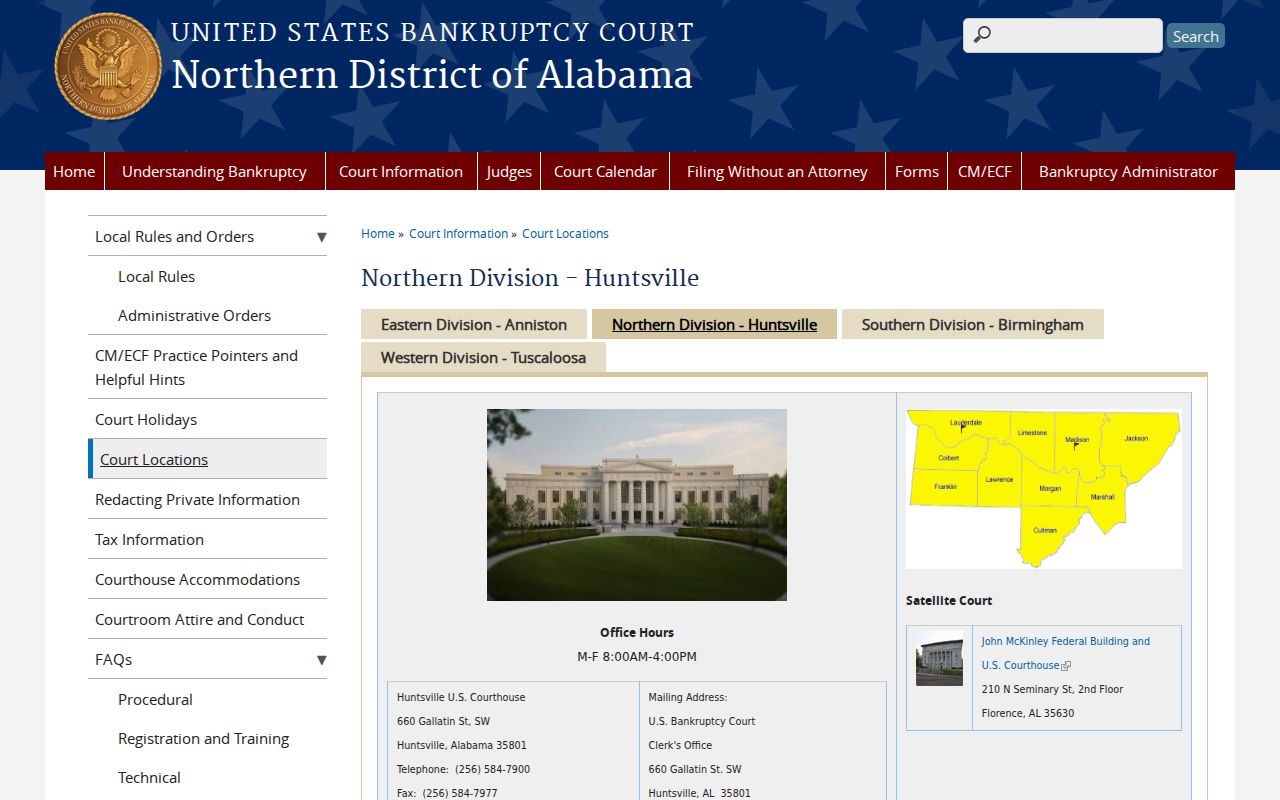Collapse the FAQs section arrow

(321, 660)
